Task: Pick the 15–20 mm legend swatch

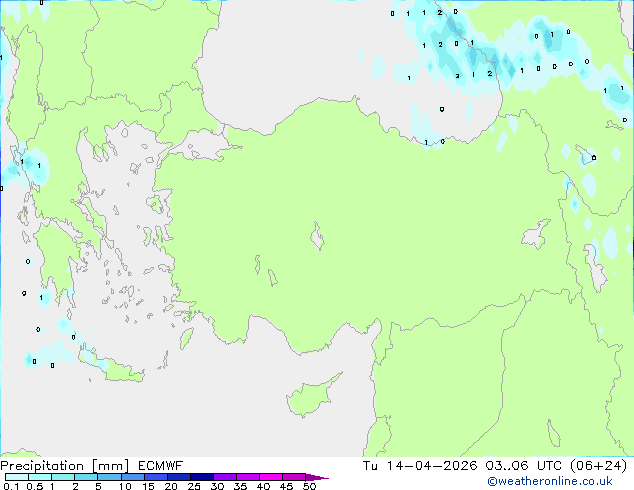Action: tap(156, 477)
